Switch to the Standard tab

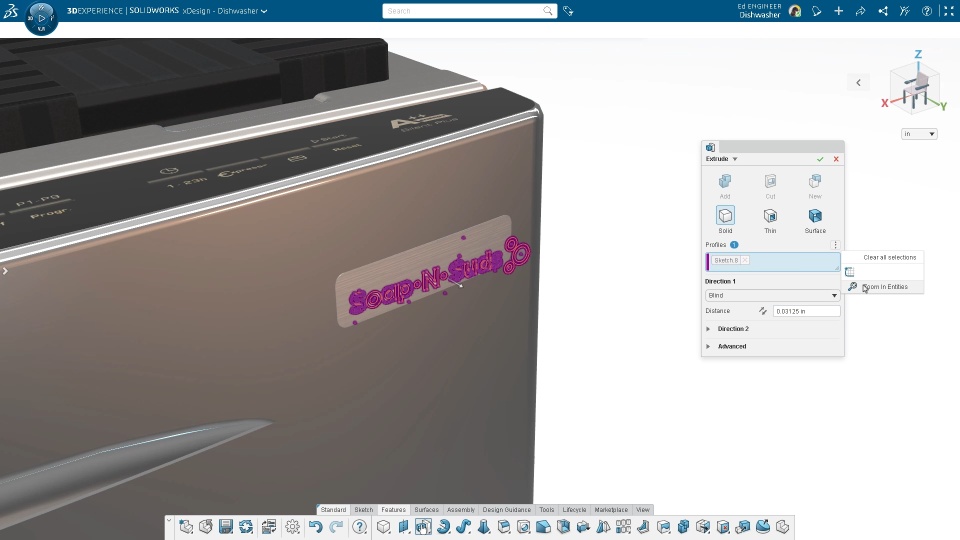333,509
